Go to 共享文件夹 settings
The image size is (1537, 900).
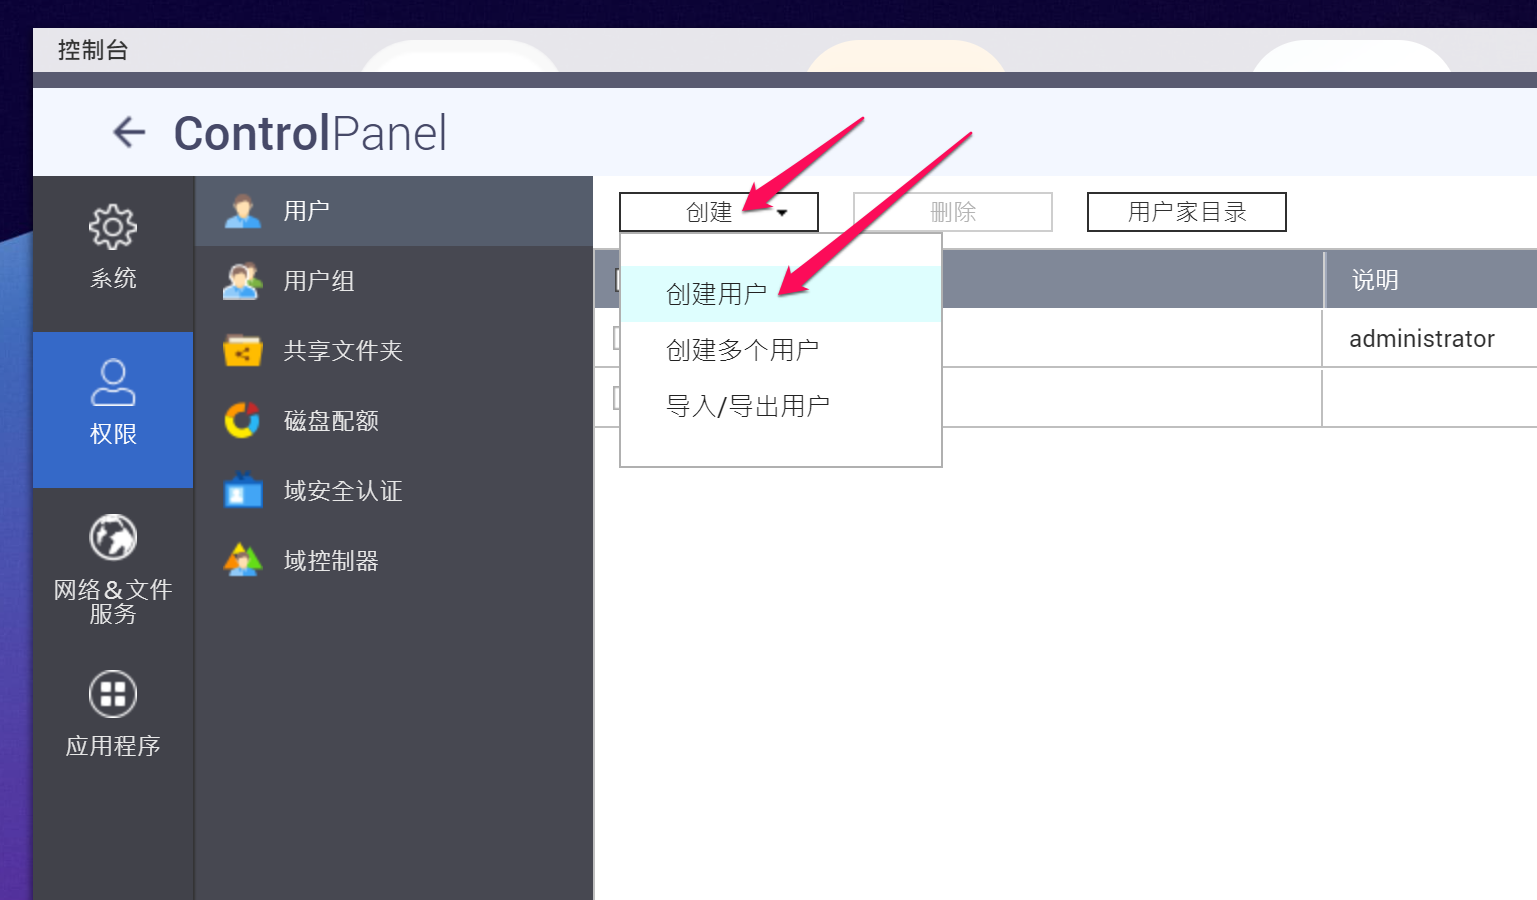click(x=394, y=351)
